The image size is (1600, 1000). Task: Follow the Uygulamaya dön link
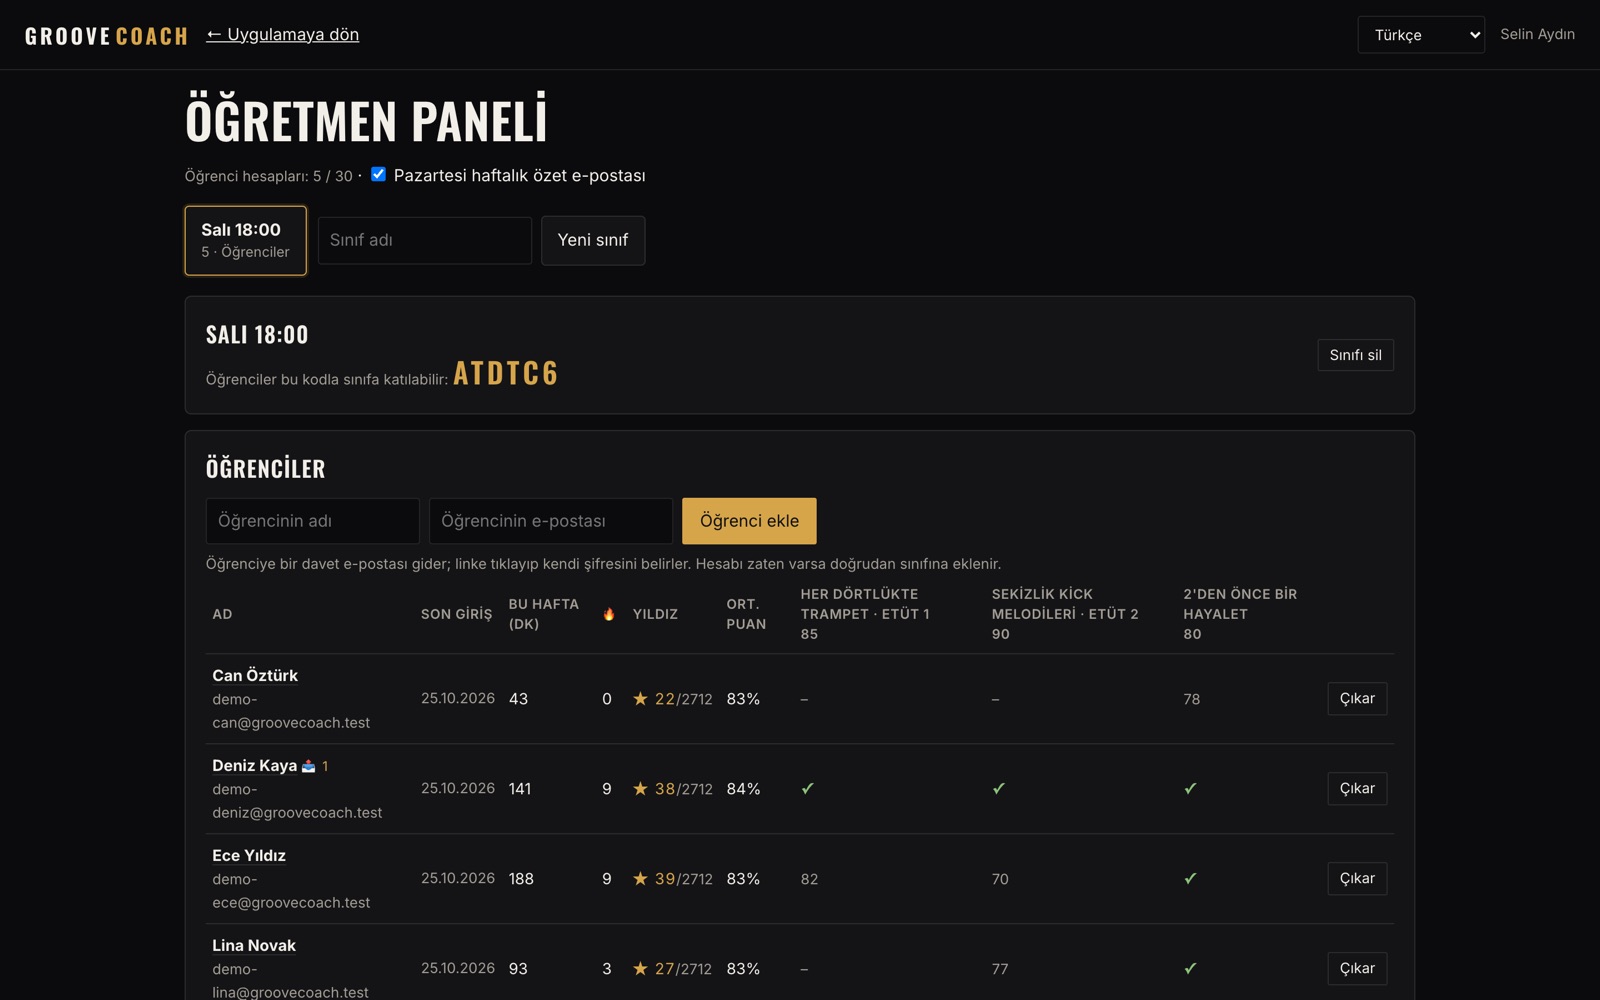[283, 35]
